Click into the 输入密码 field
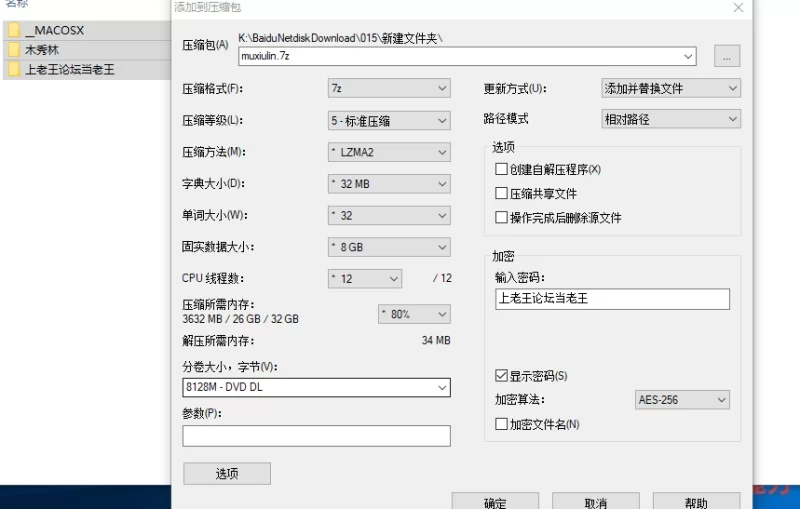The image size is (800, 509). point(612,299)
